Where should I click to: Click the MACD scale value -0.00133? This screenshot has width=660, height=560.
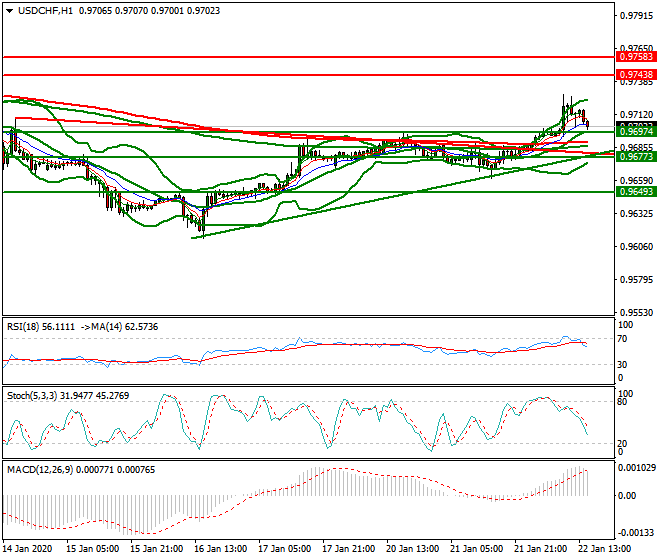click(636, 533)
